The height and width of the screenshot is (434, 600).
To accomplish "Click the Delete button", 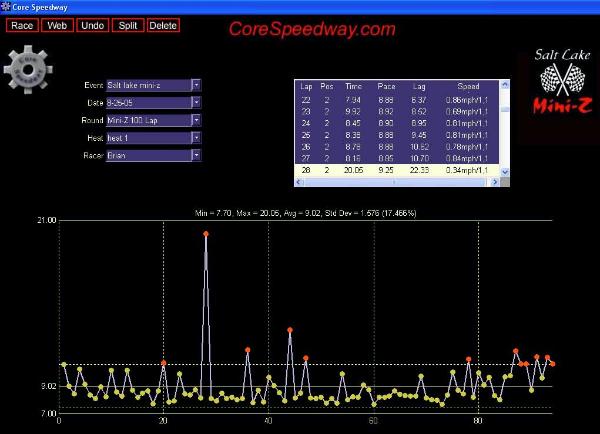I will coord(163,25).
